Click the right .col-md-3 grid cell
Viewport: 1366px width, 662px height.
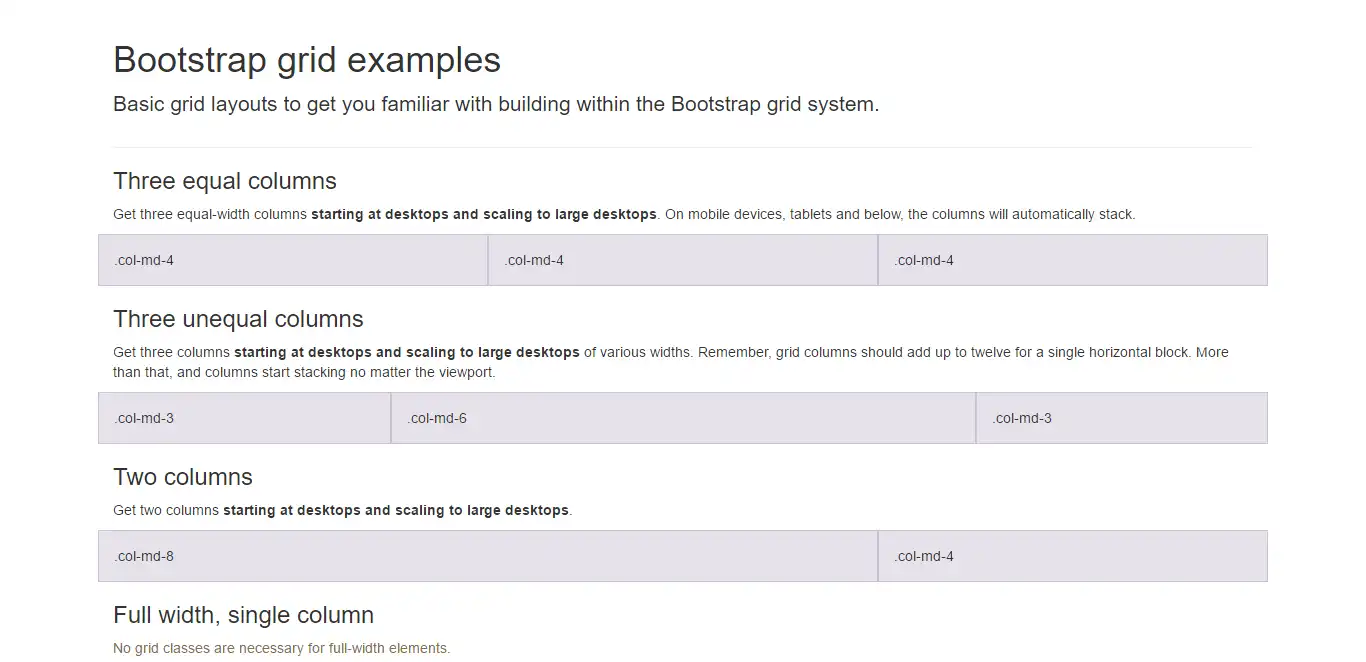(1121, 418)
